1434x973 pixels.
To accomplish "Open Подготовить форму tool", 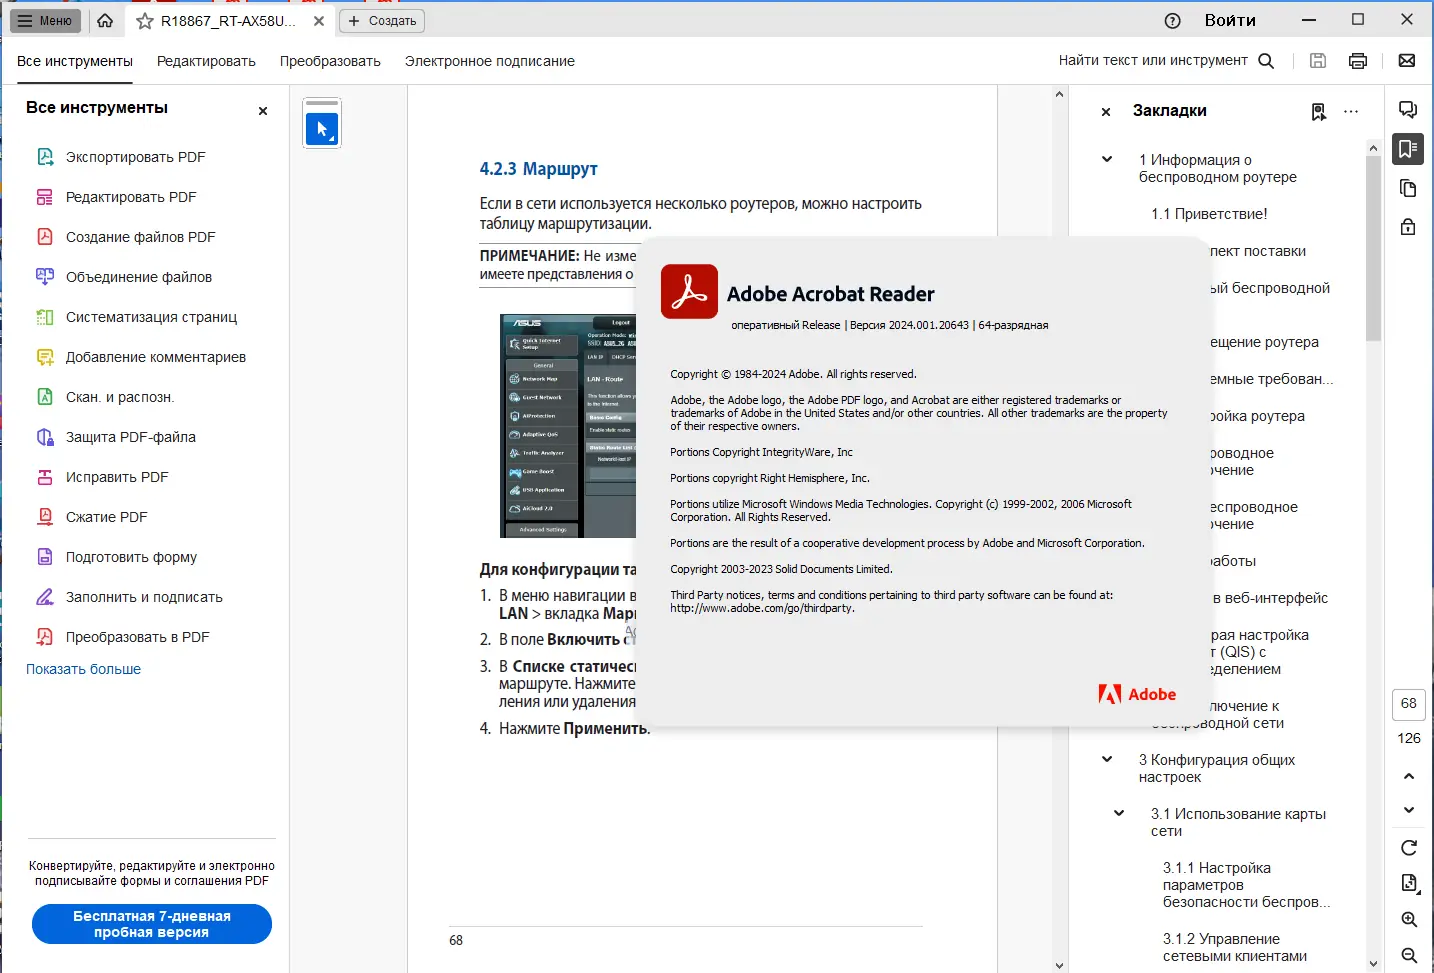I will 132,557.
